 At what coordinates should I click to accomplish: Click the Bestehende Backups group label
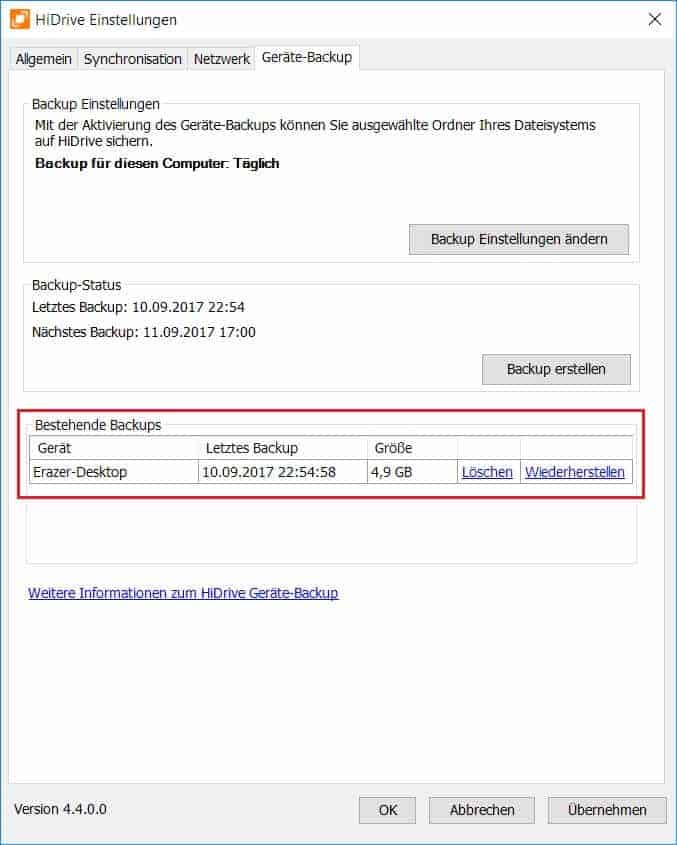click(98, 425)
